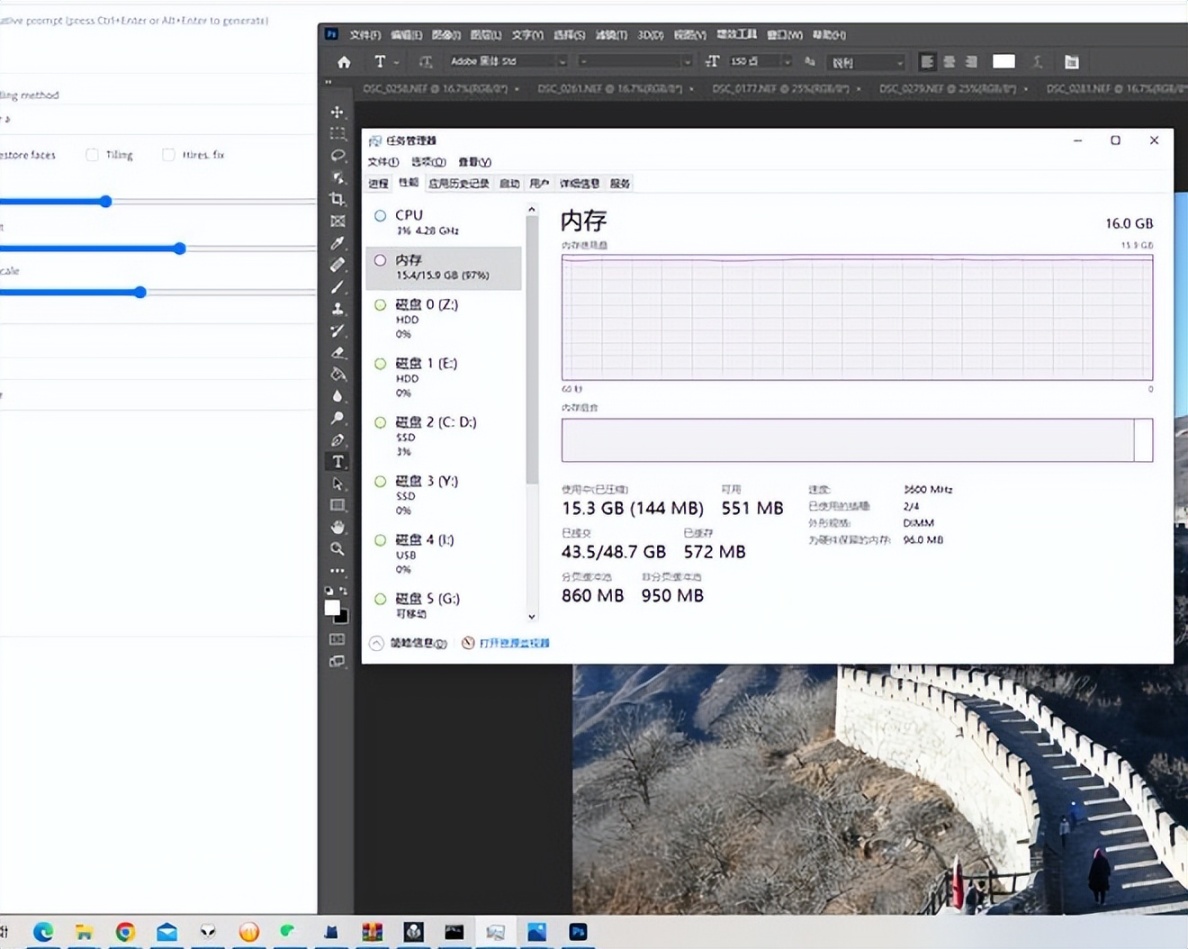This screenshot has height=949, width=1188.
Task: Select the Healing Brush tool
Action: (x=338, y=265)
